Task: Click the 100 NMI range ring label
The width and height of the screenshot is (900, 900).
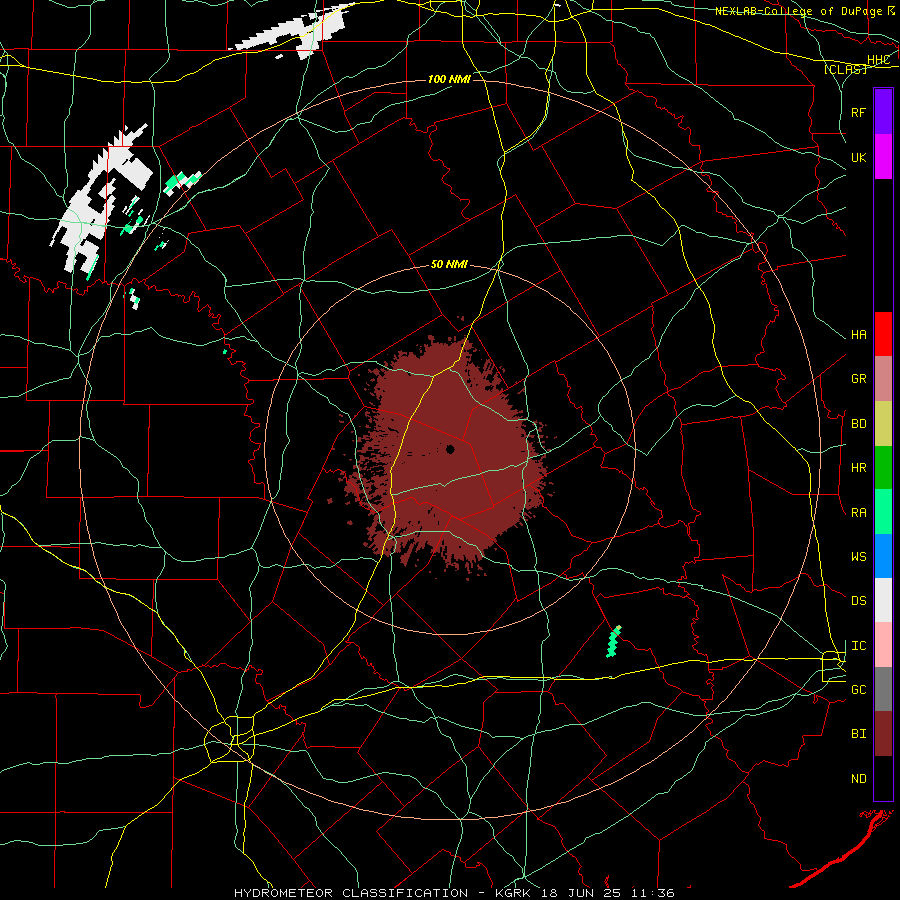Action: click(x=449, y=79)
